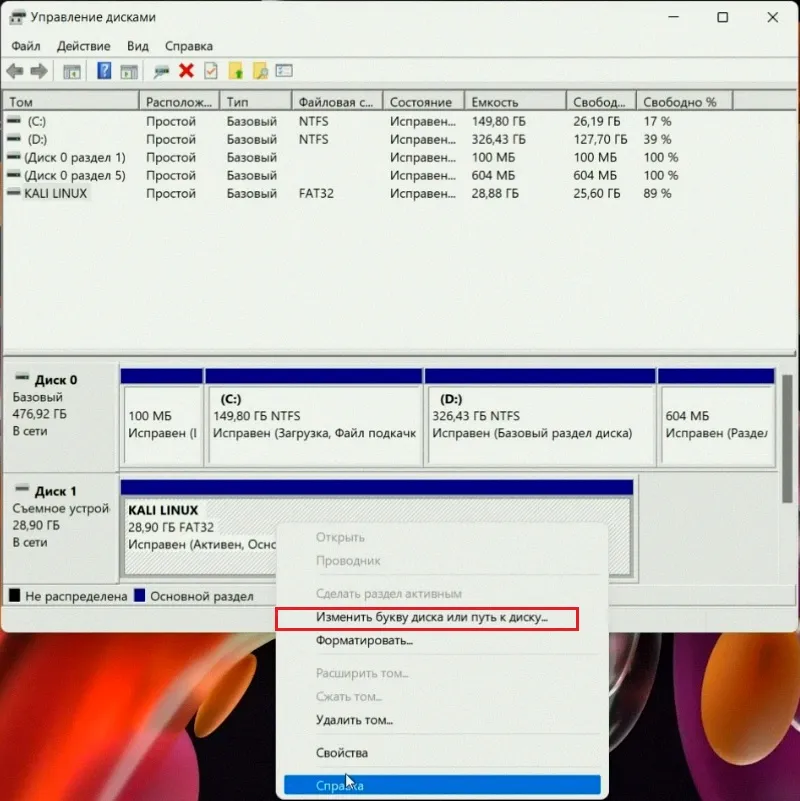Sort by the Тип column header
Image resolution: width=800 pixels, height=801 pixels.
click(x=256, y=102)
